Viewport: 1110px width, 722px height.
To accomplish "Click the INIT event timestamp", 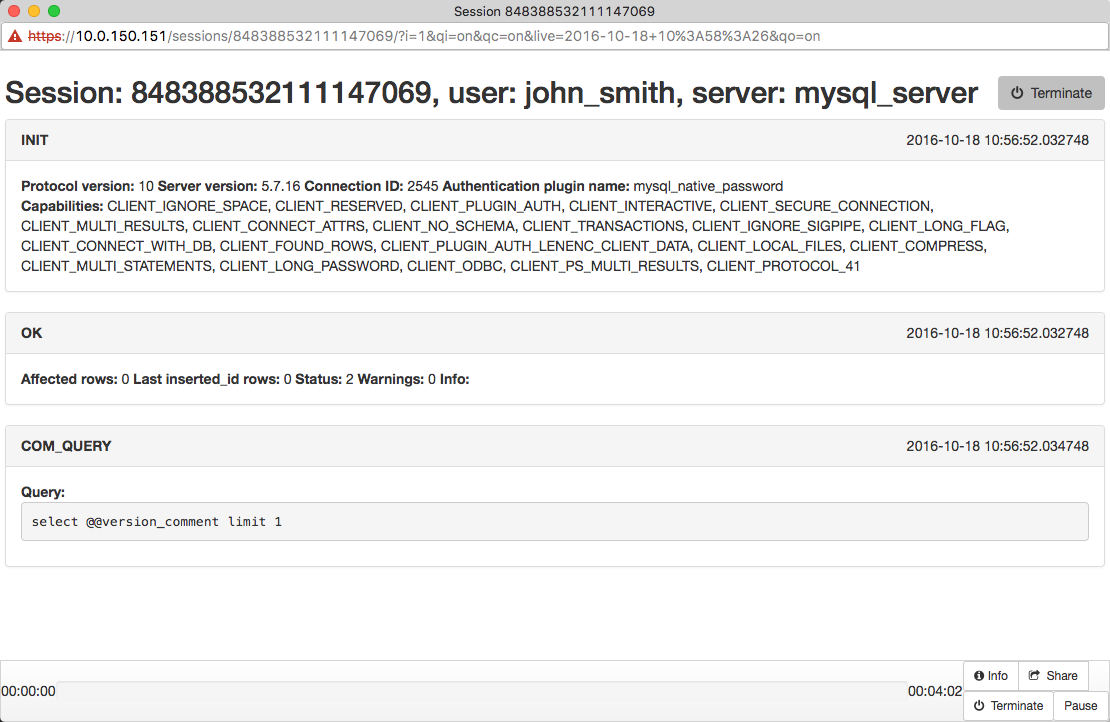I will pyautogui.click(x=997, y=140).
